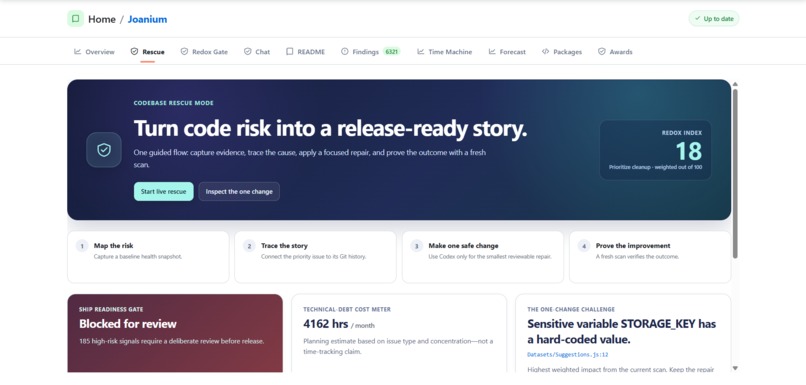806x385 pixels.
Task: Switch to the Chat tab
Action: click(x=257, y=52)
